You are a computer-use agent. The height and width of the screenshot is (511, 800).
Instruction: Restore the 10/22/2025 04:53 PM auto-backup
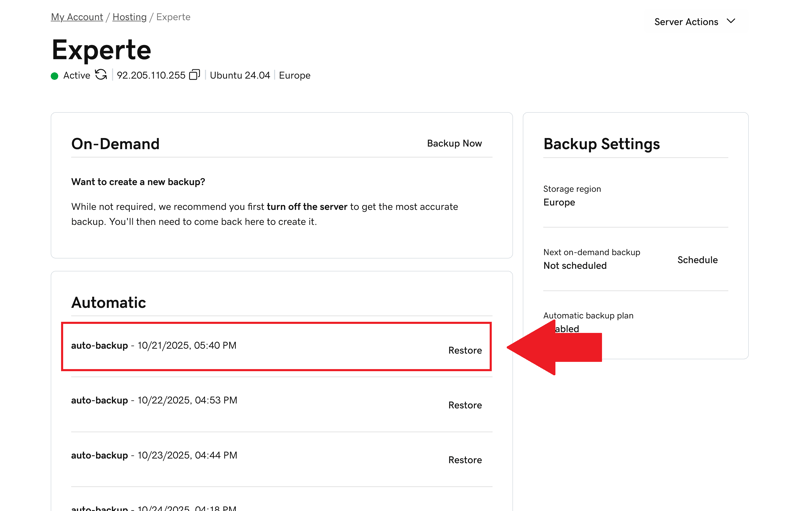point(465,406)
